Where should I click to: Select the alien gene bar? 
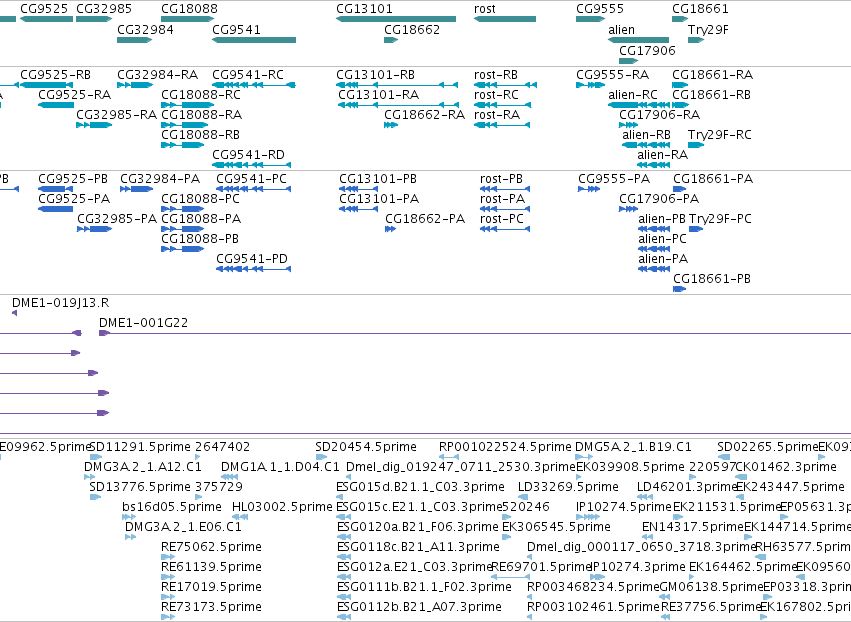coord(638,40)
